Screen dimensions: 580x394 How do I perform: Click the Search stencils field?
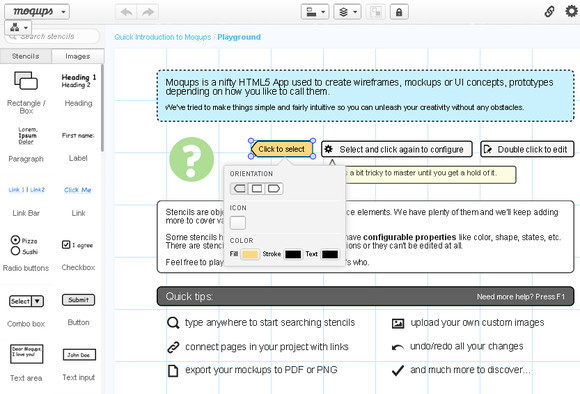coord(52,37)
